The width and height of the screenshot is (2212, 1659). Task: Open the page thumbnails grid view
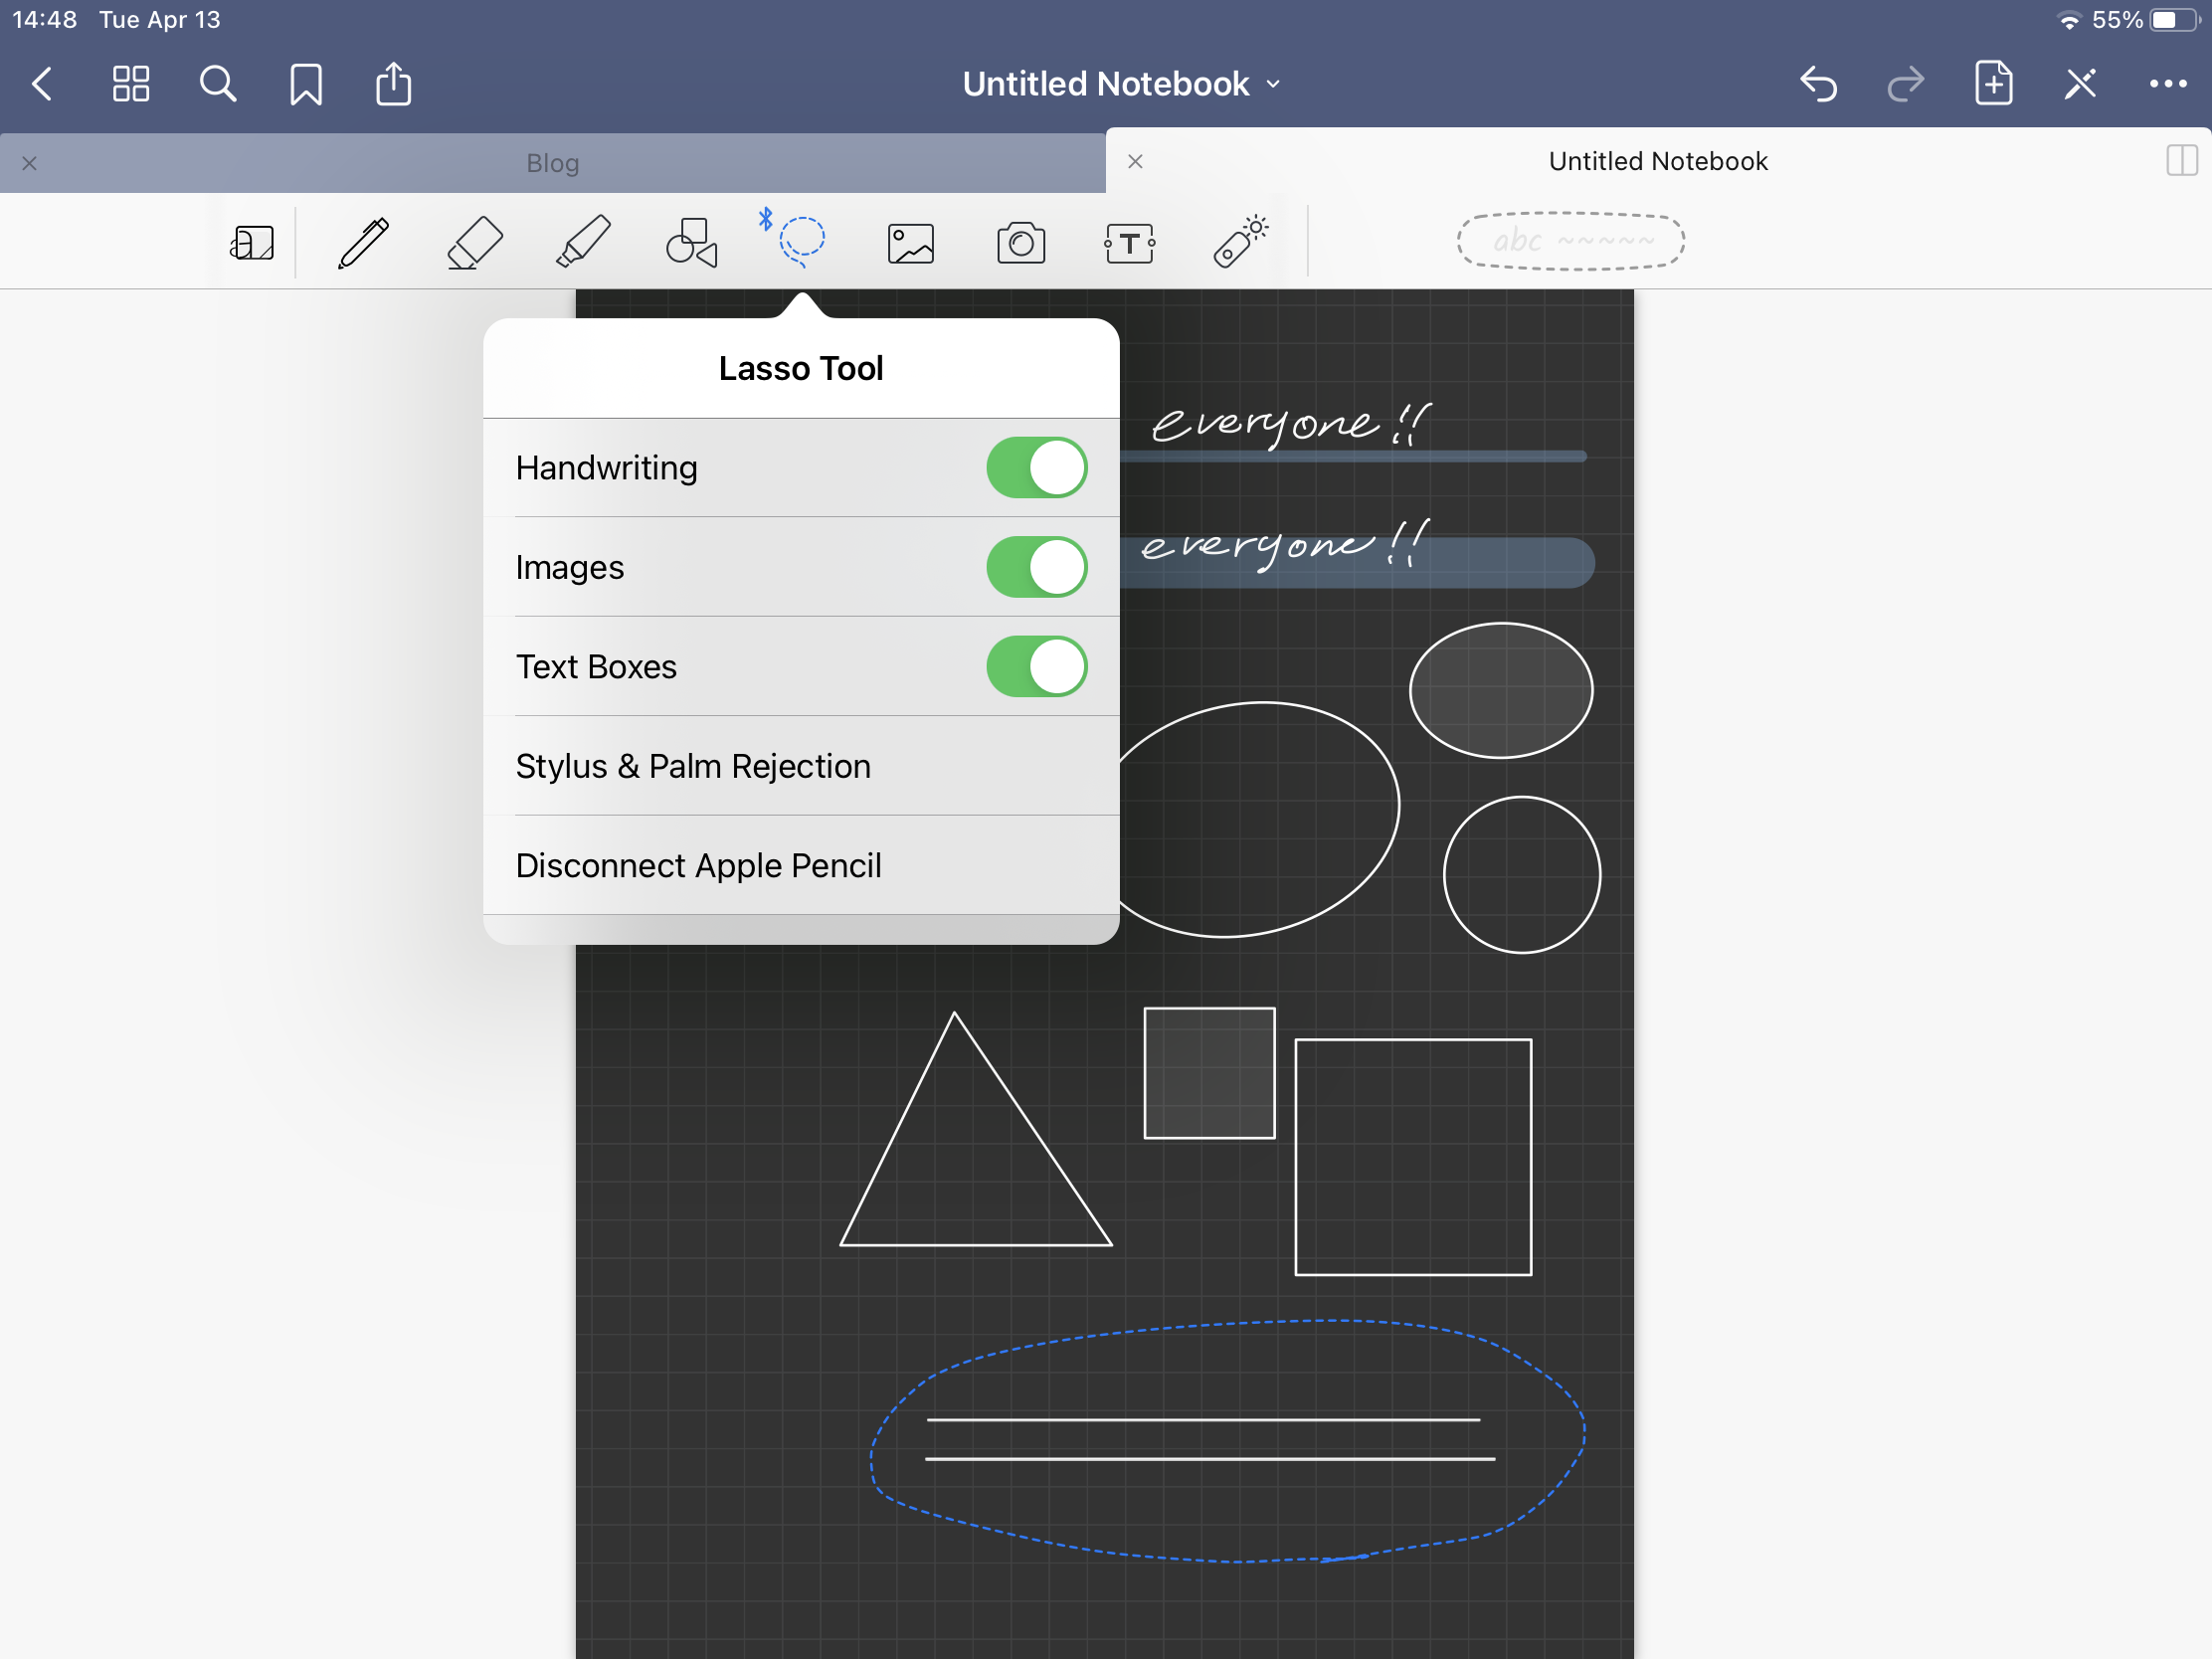click(130, 84)
